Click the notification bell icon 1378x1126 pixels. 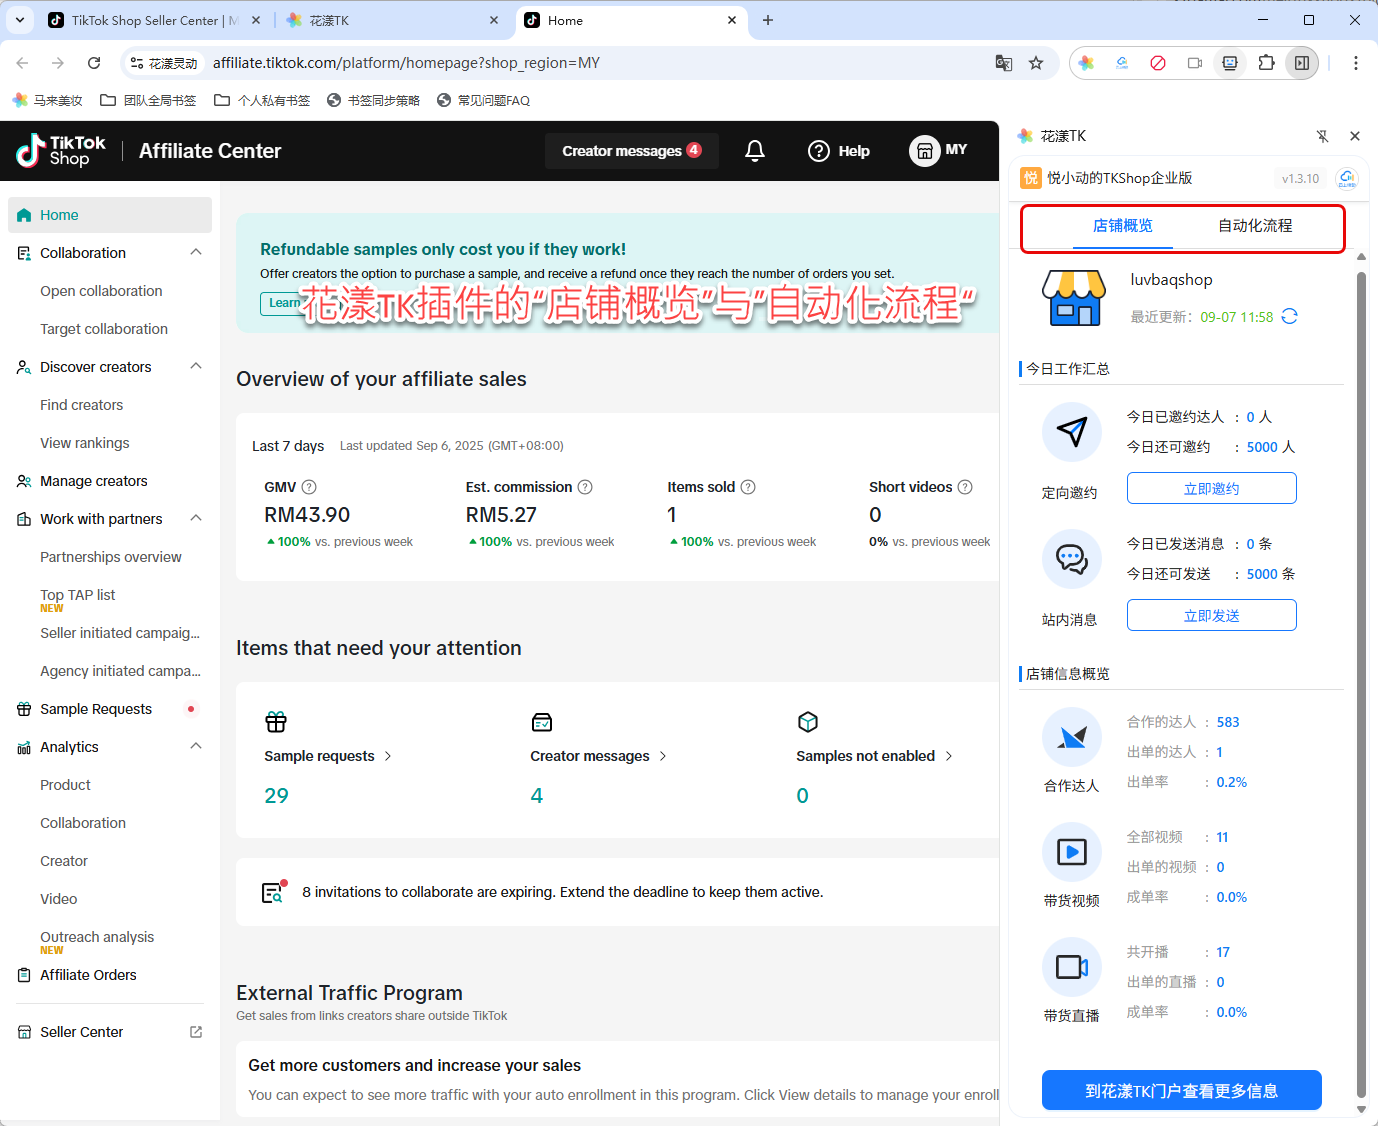pyautogui.click(x=755, y=151)
